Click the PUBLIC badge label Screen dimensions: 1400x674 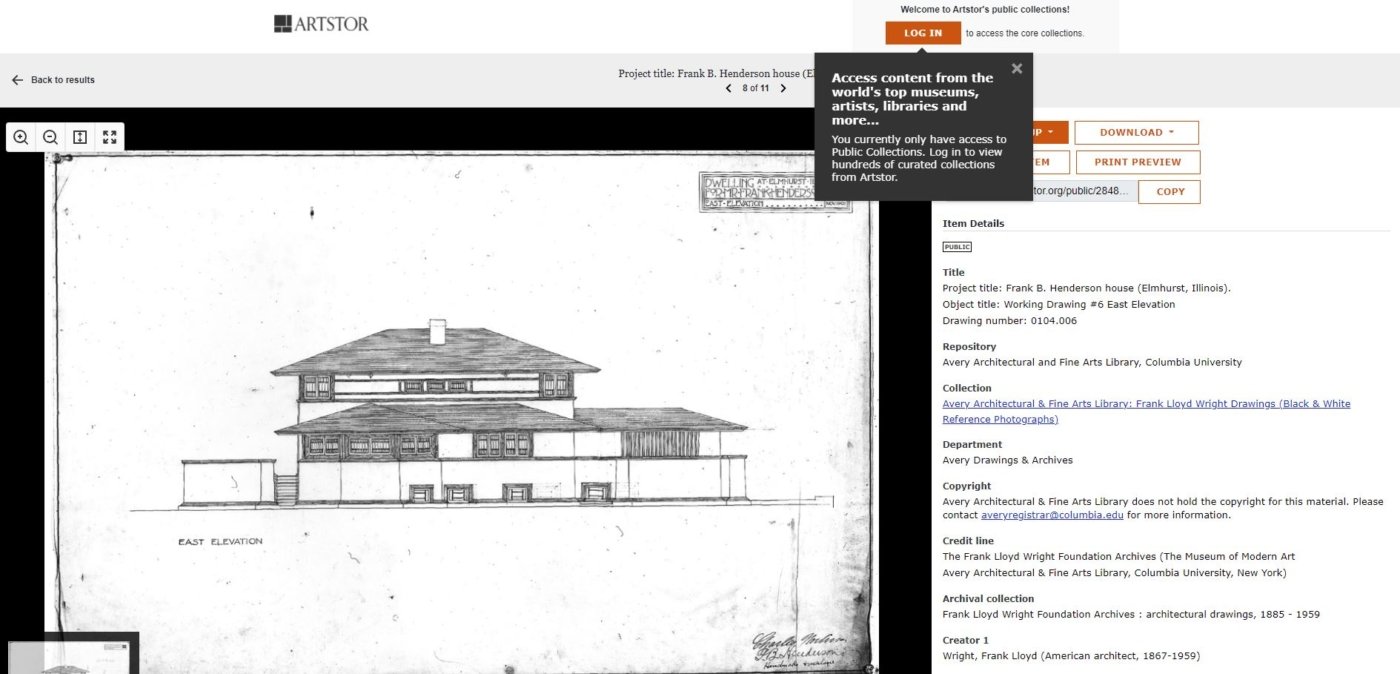coord(957,247)
